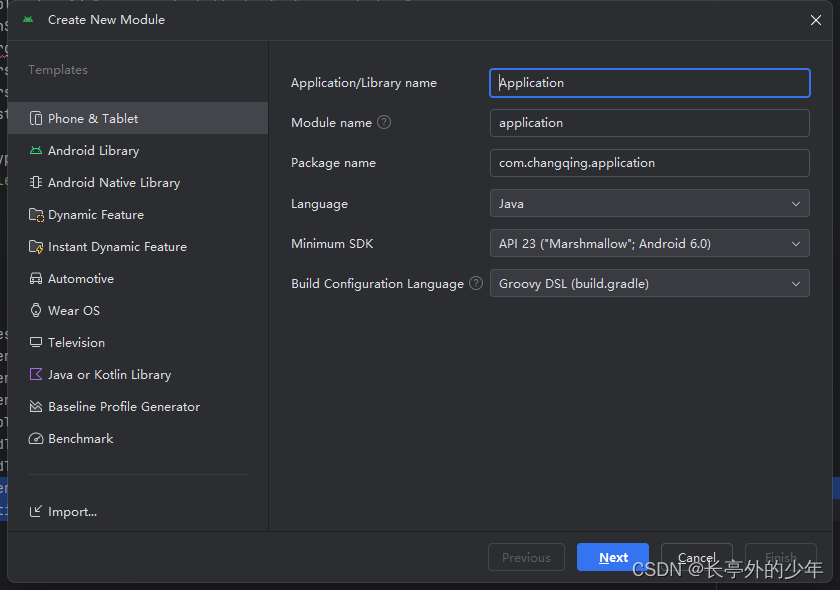Screen dimensions: 840x590
Task: Click the Dynamic Feature folder icon
Action: 36,215
